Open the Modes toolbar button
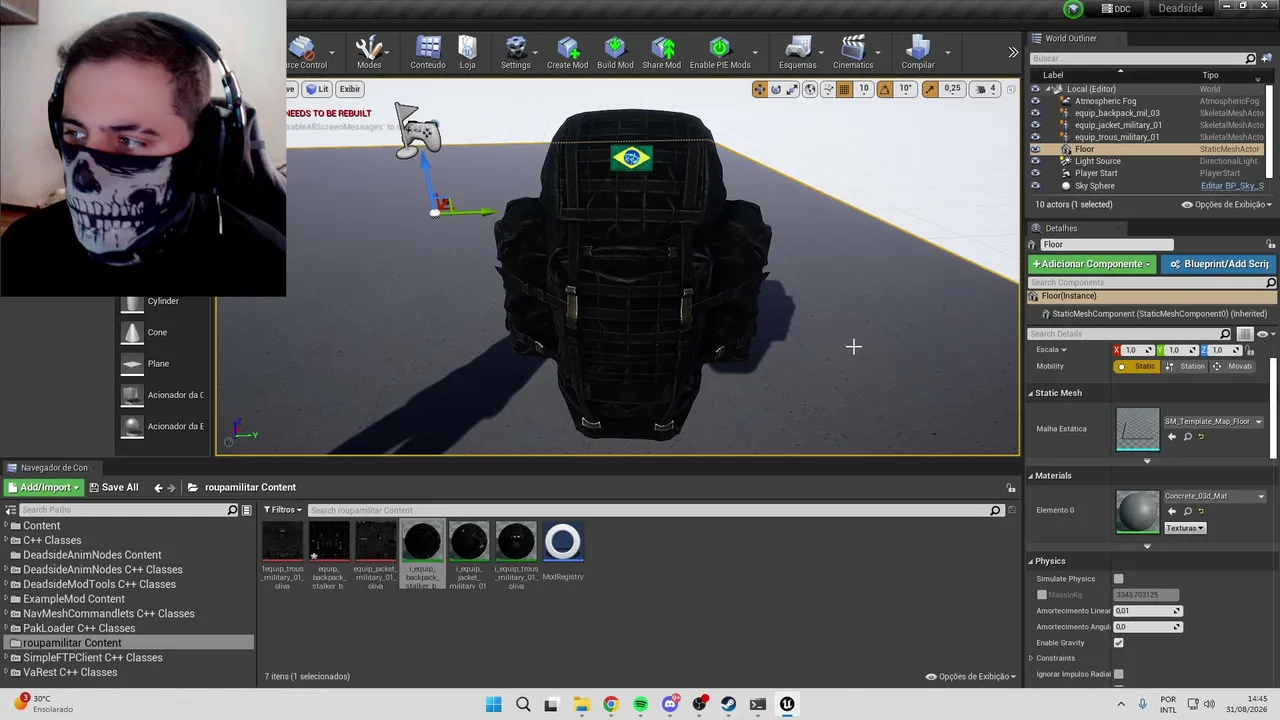This screenshot has height=720, width=1280. [x=369, y=52]
